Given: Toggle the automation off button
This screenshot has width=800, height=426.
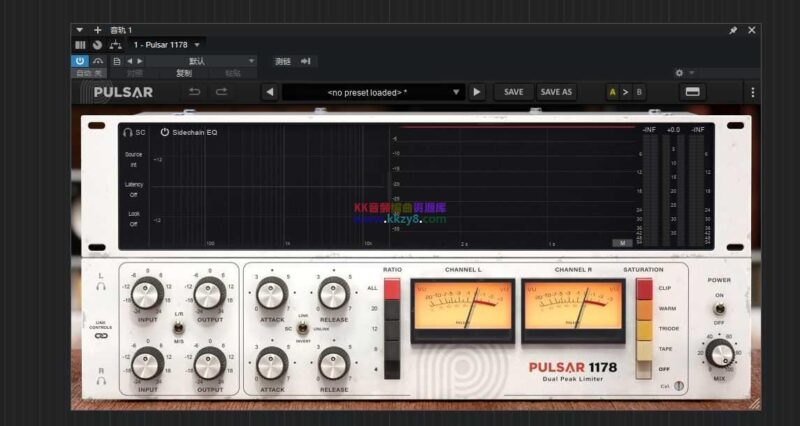Looking at the screenshot, I should pyautogui.click(x=89, y=73).
